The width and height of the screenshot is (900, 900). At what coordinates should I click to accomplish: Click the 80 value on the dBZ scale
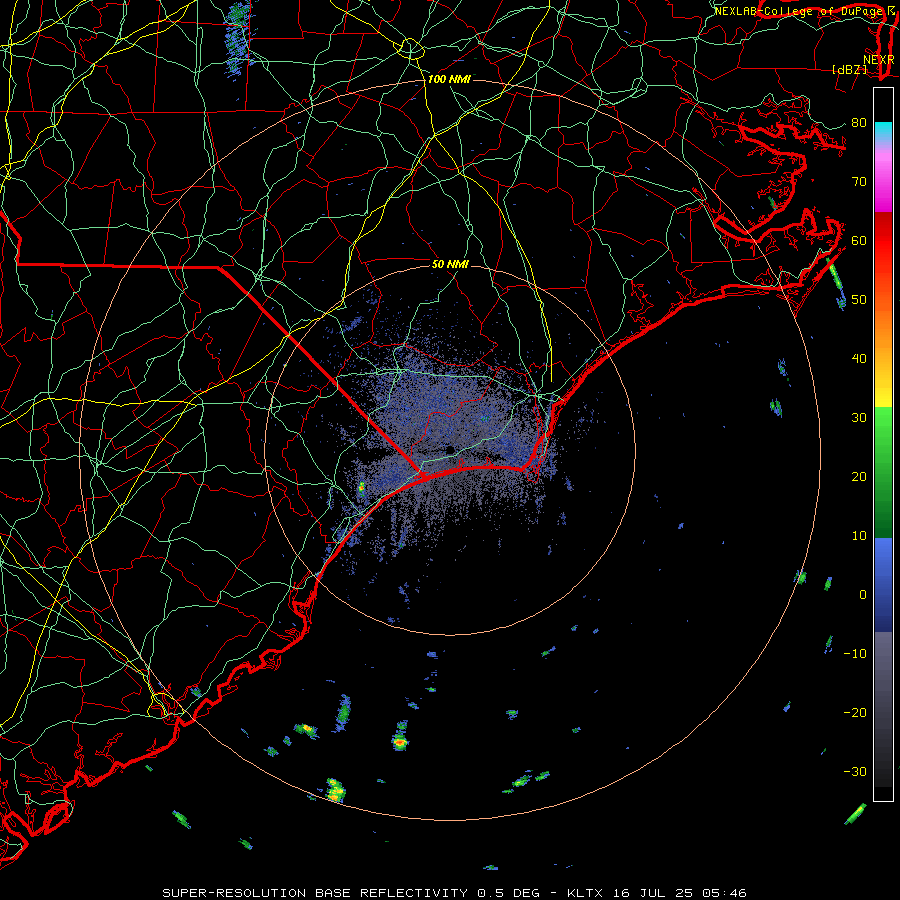pos(859,122)
